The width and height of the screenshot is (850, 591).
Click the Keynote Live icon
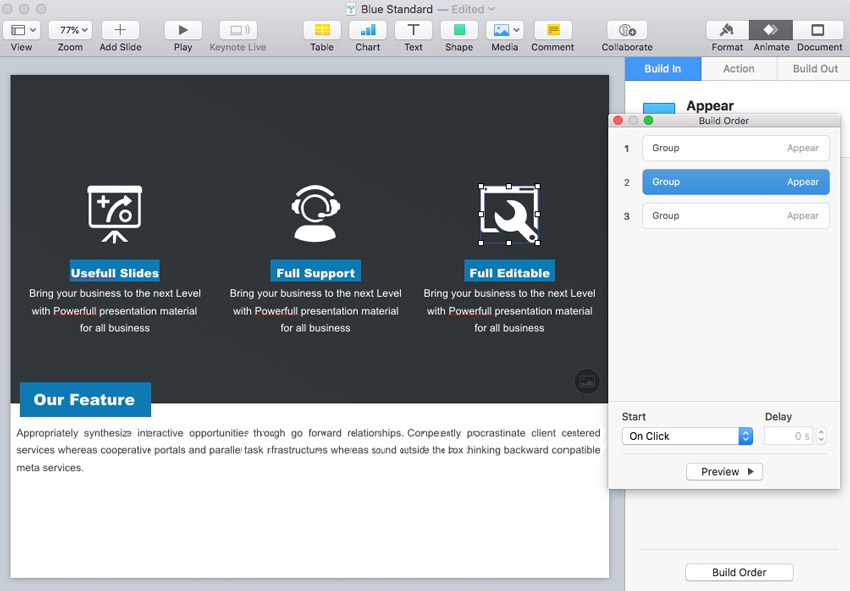pyautogui.click(x=238, y=30)
